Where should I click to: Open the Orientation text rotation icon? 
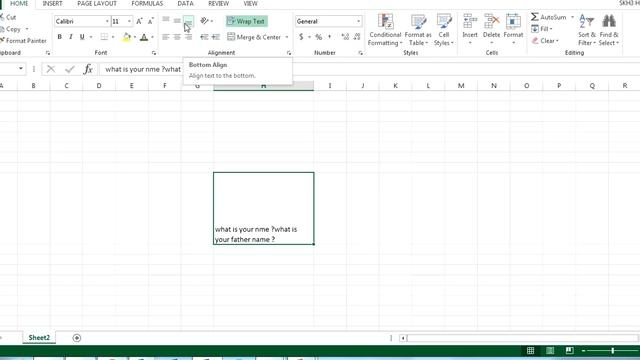click(x=205, y=21)
